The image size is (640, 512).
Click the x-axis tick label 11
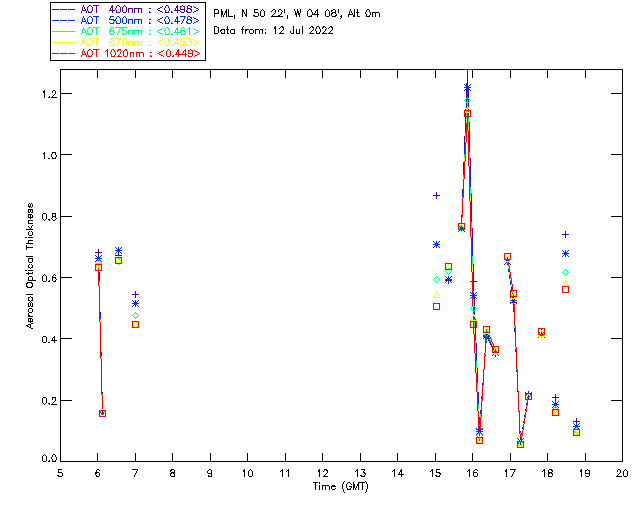coord(285,473)
